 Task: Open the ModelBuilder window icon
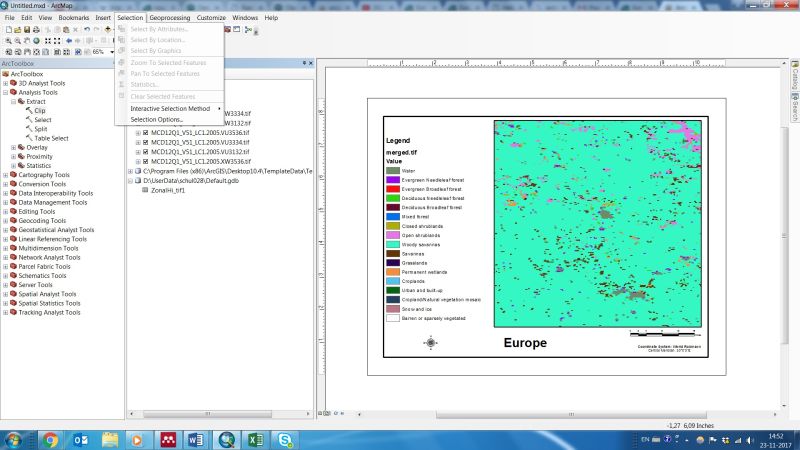(248, 30)
